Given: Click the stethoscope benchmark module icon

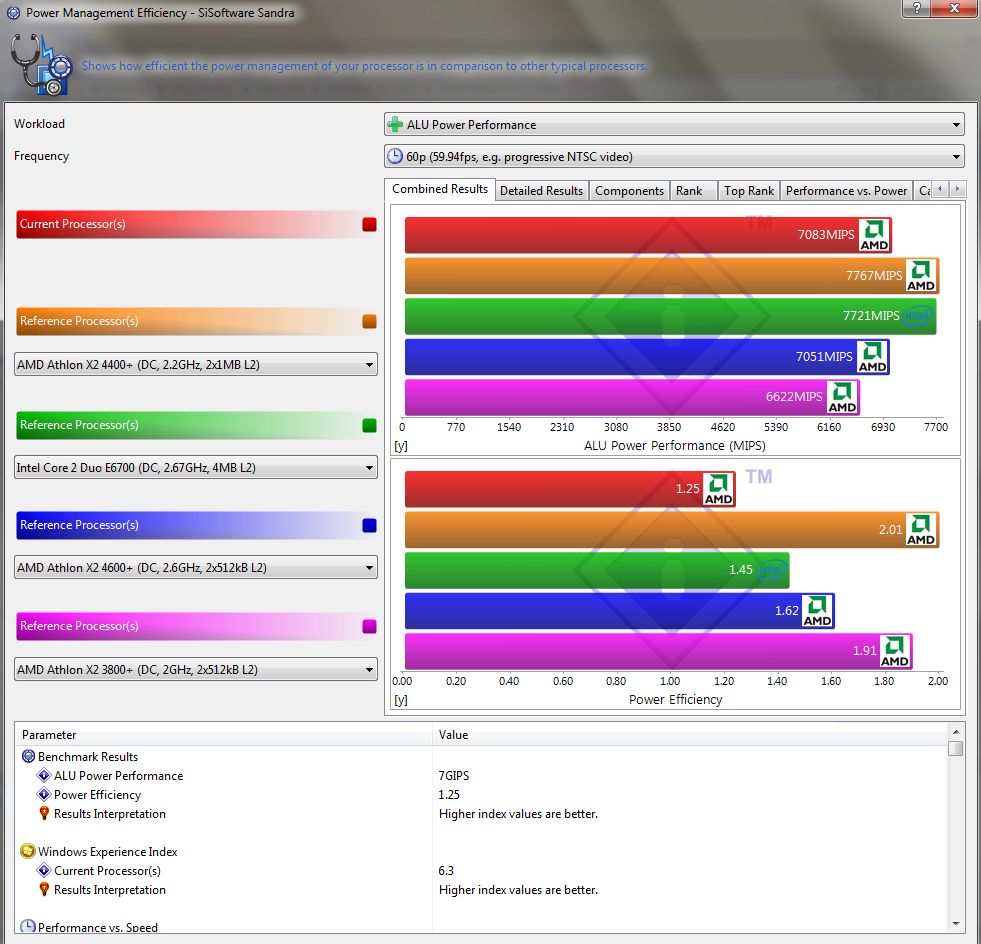Looking at the screenshot, I should coord(40,64).
